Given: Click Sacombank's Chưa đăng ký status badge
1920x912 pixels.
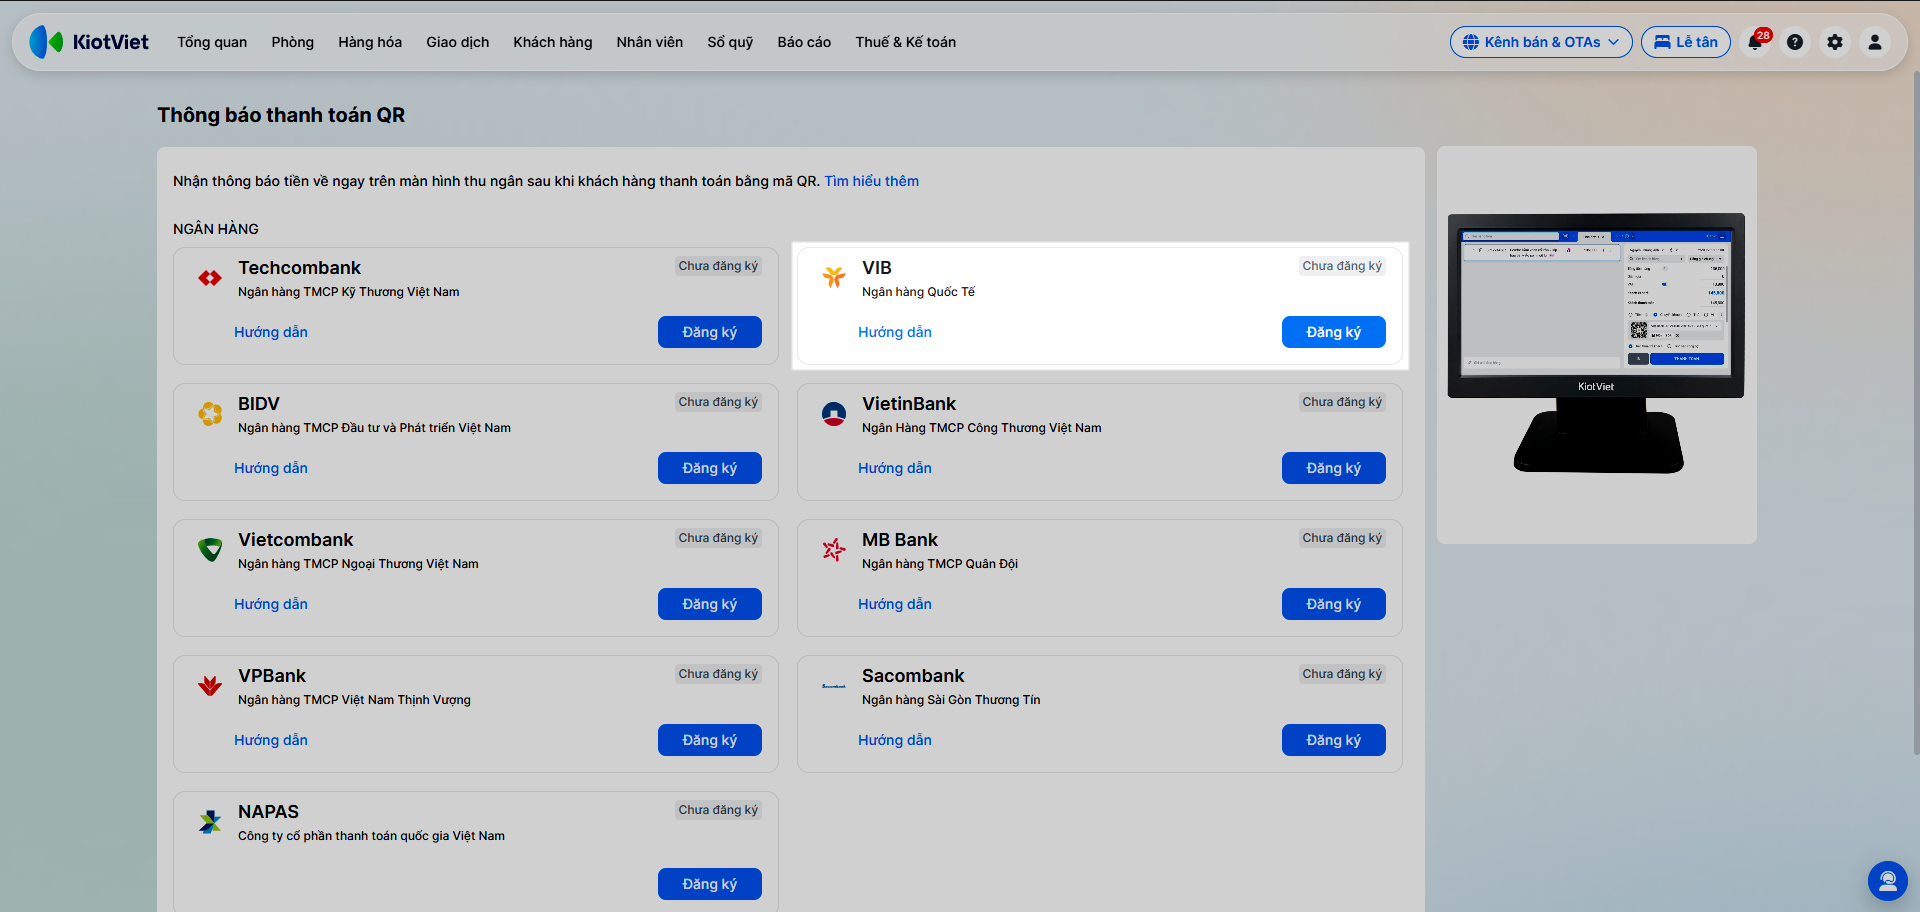Looking at the screenshot, I should (1342, 674).
